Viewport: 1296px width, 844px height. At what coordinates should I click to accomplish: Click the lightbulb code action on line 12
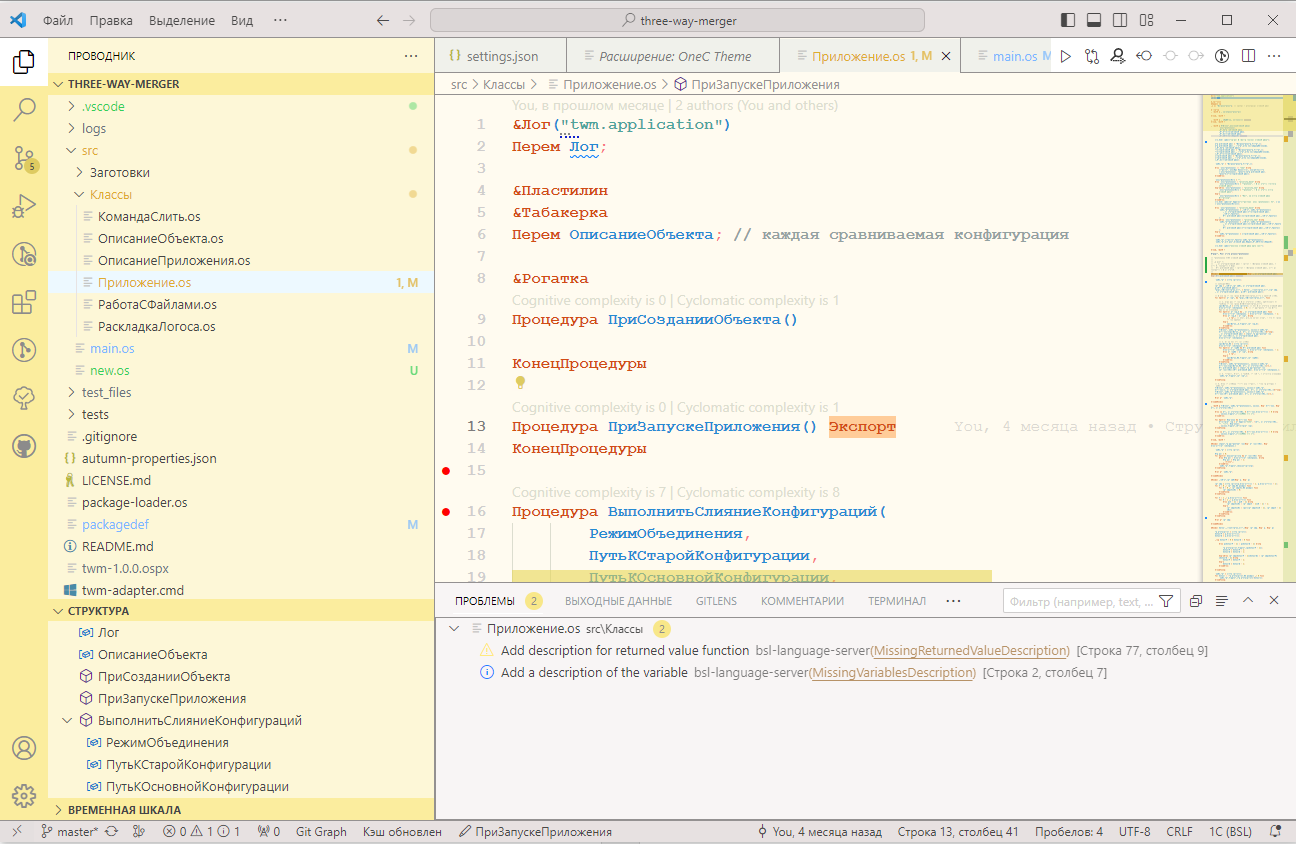[x=520, y=382]
